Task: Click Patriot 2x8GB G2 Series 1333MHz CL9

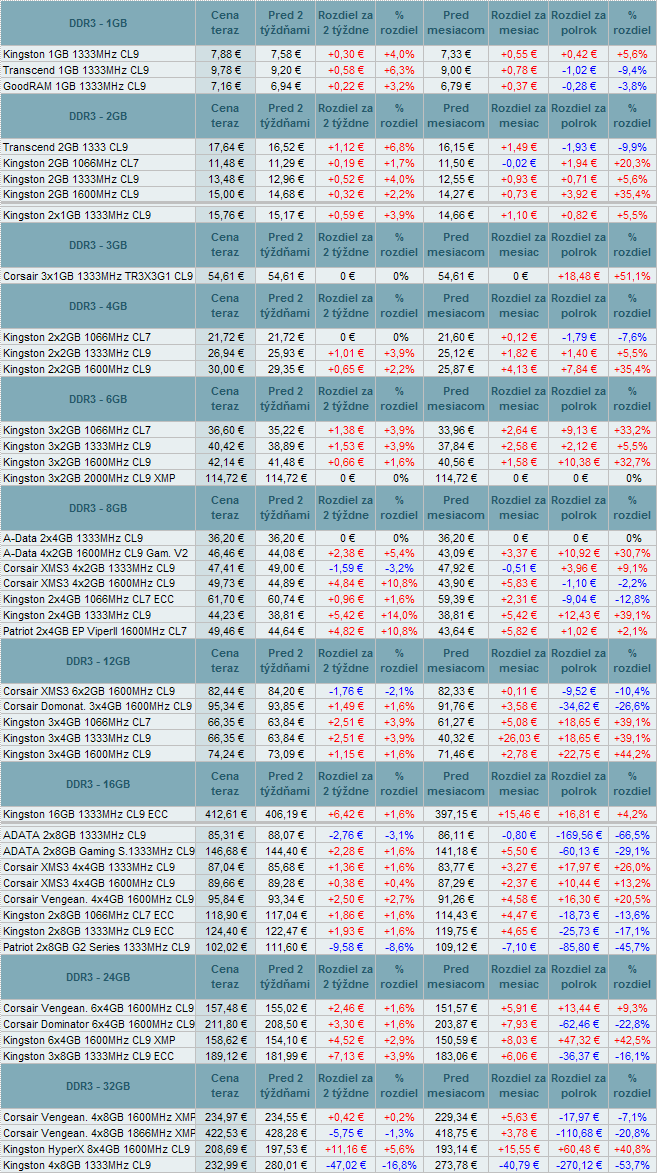Action: (x=97, y=946)
